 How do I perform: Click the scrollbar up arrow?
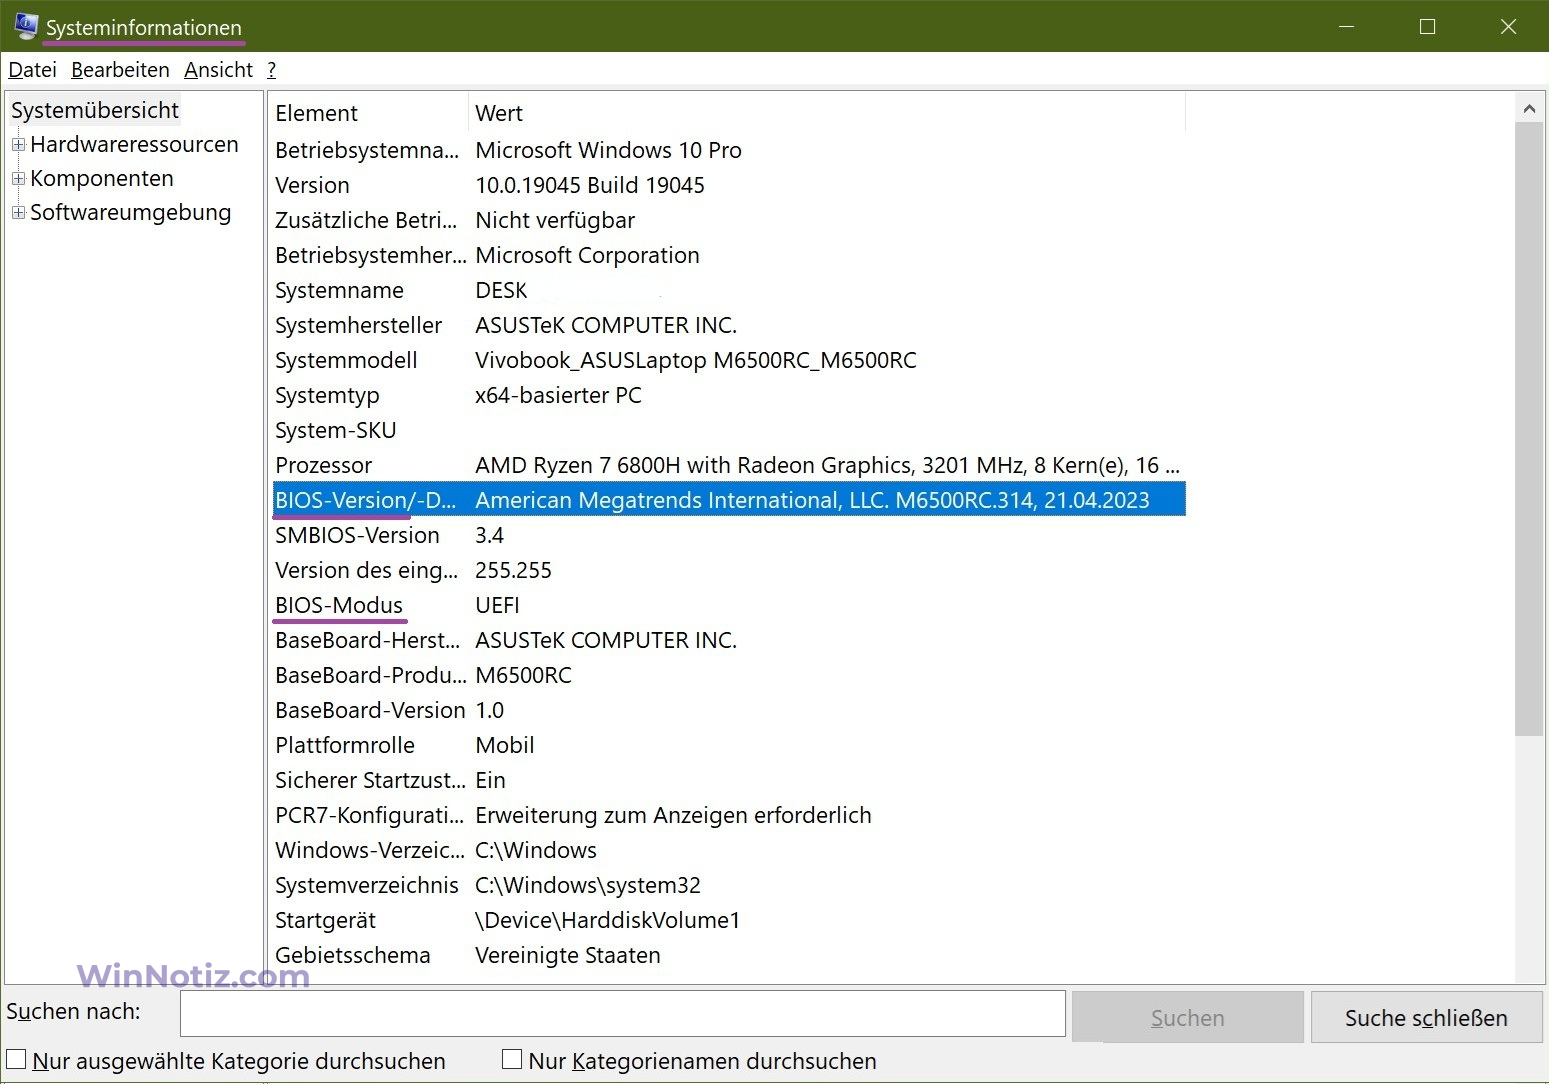click(1528, 108)
